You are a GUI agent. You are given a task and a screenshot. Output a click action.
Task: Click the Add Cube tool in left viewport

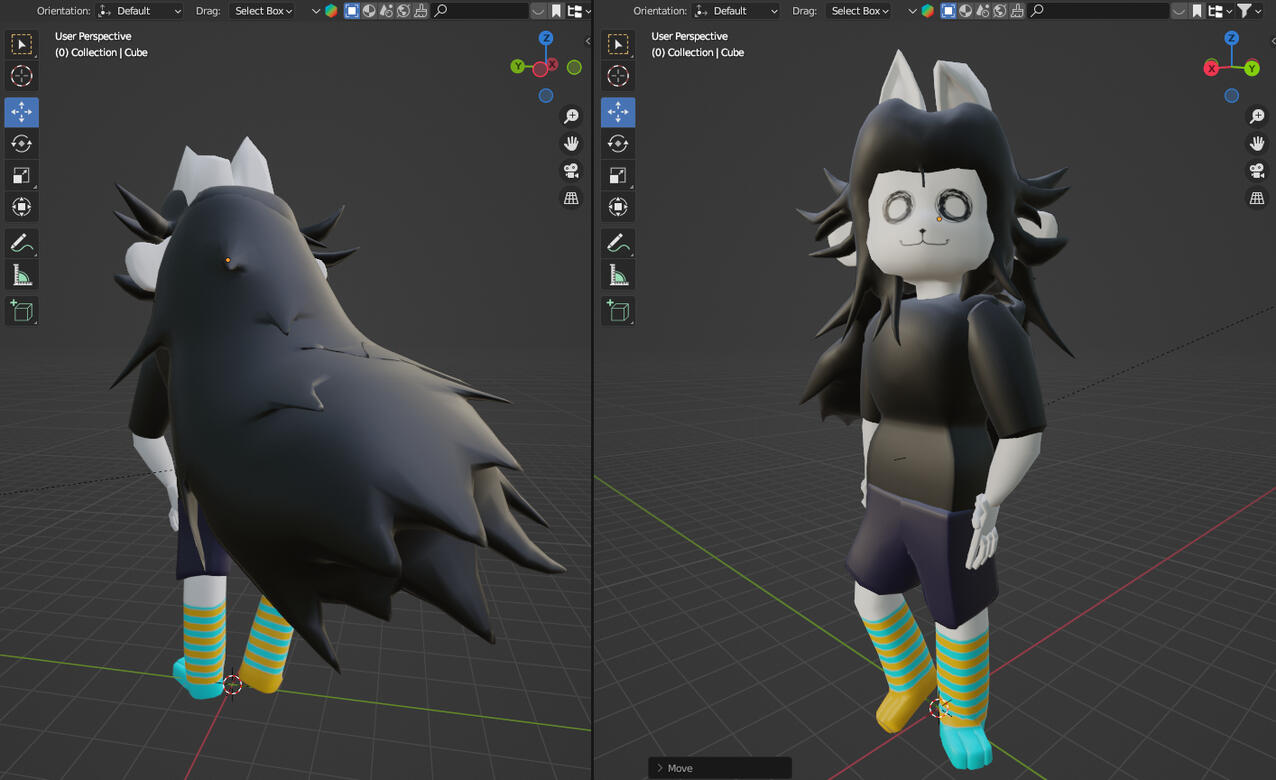tap(21, 311)
